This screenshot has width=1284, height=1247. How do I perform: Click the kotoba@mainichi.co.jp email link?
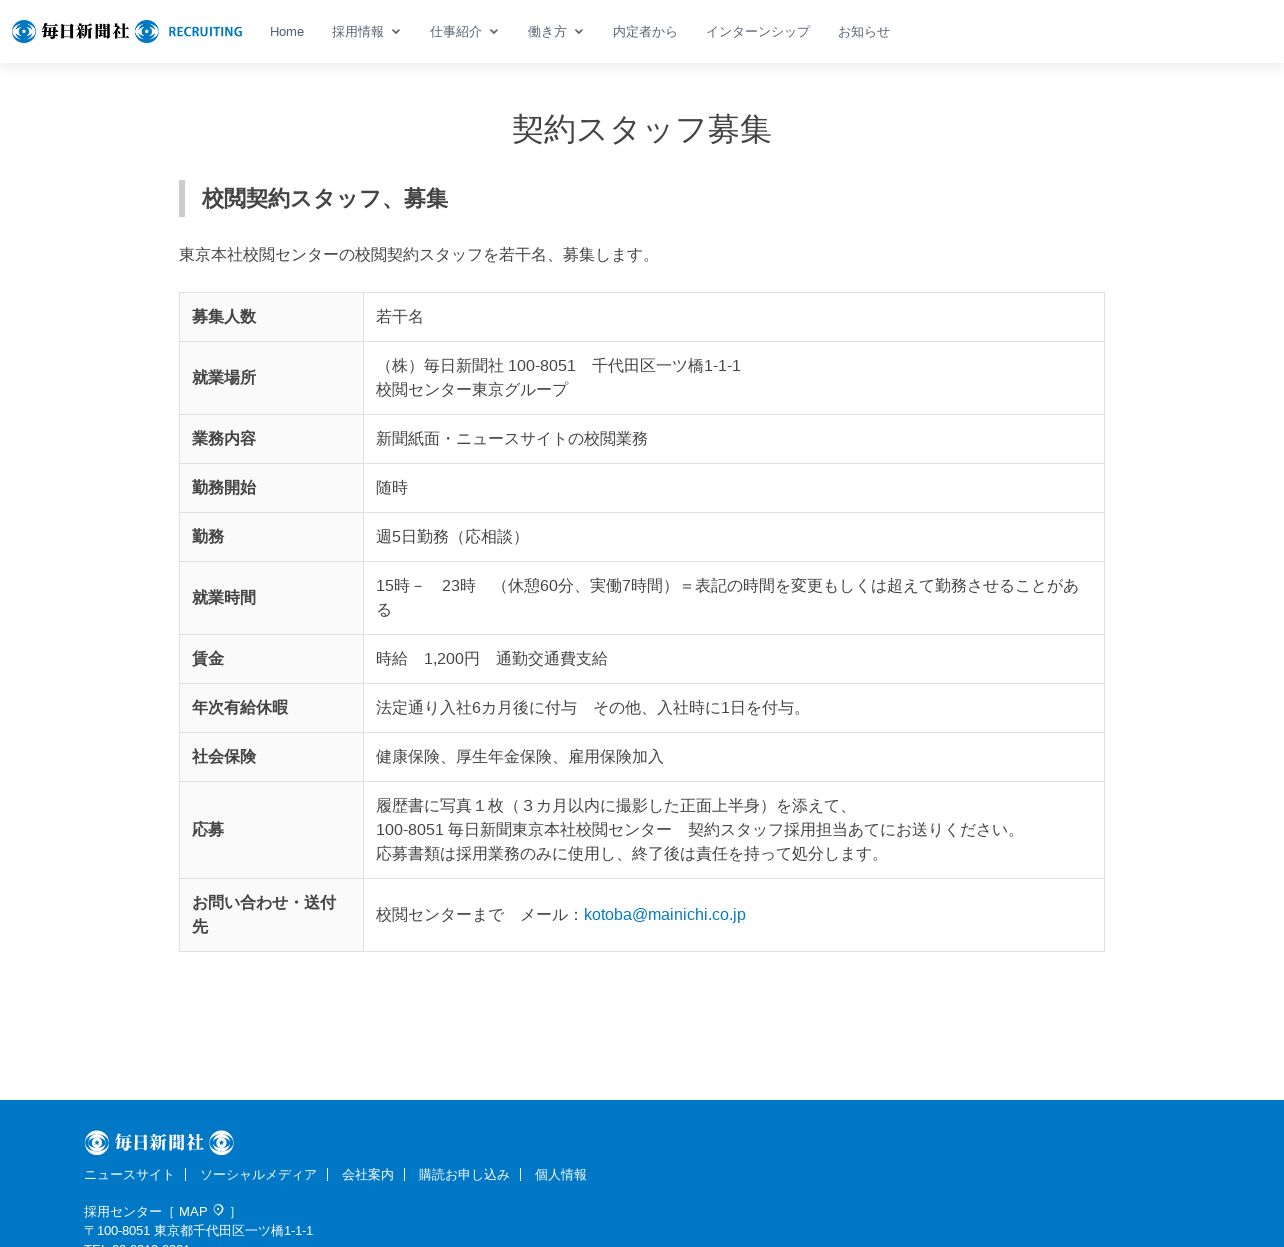pyautogui.click(x=665, y=915)
